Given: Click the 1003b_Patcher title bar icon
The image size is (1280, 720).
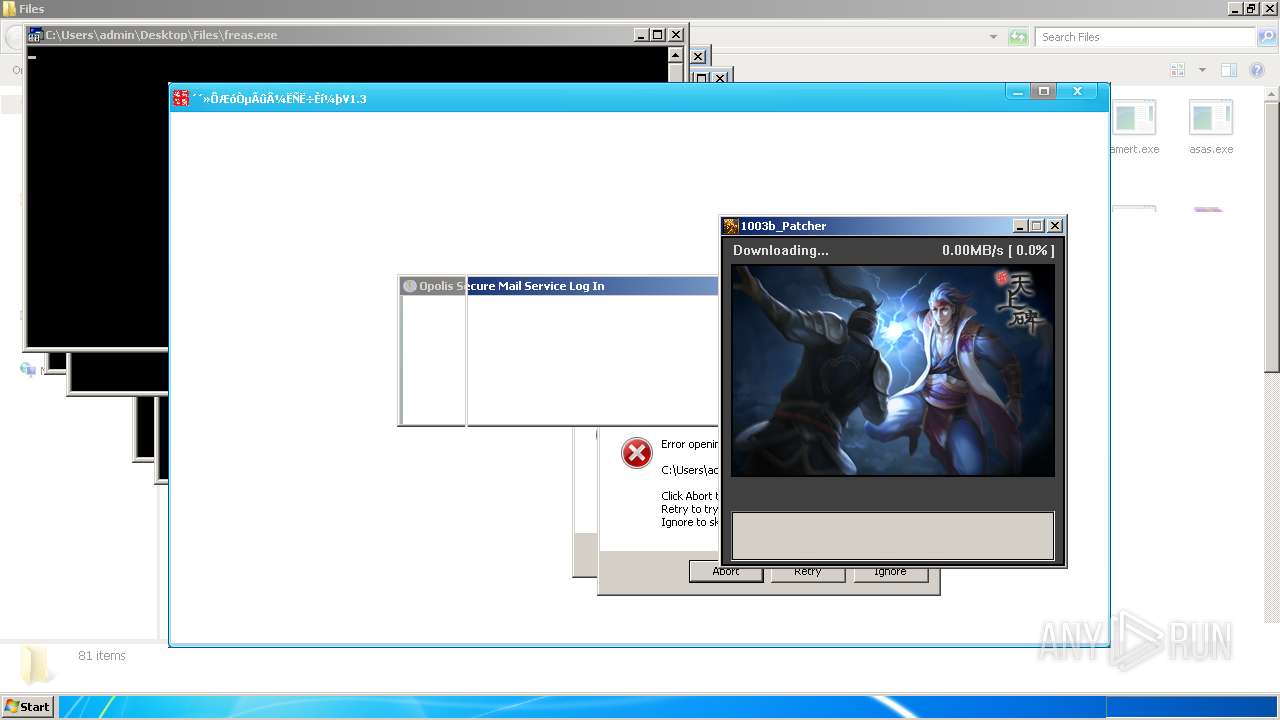Looking at the screenshot, I should click(731, 226).
